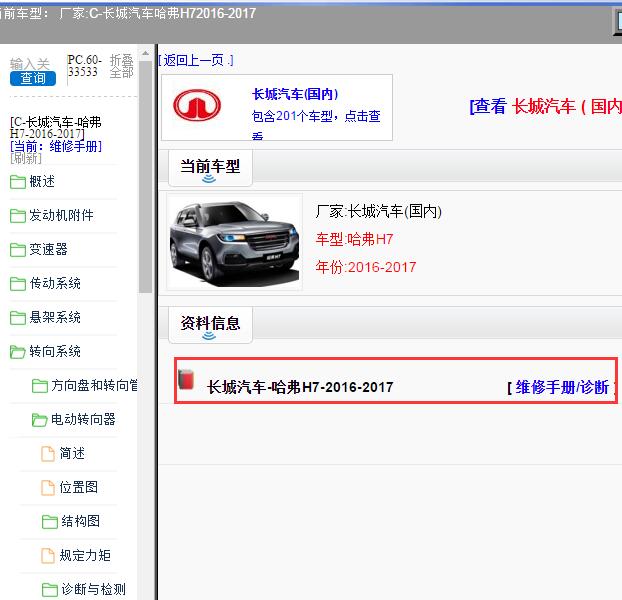The width and height of the screenshot is (622, 600).
Task: Click the 悬架系统 folder icon
Action: (17, 318)
